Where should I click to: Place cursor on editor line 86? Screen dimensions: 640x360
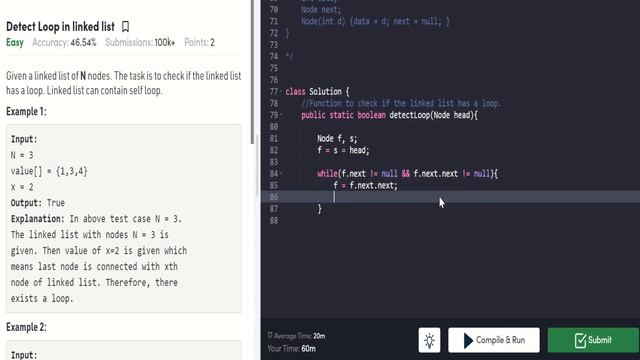(450, 197)
